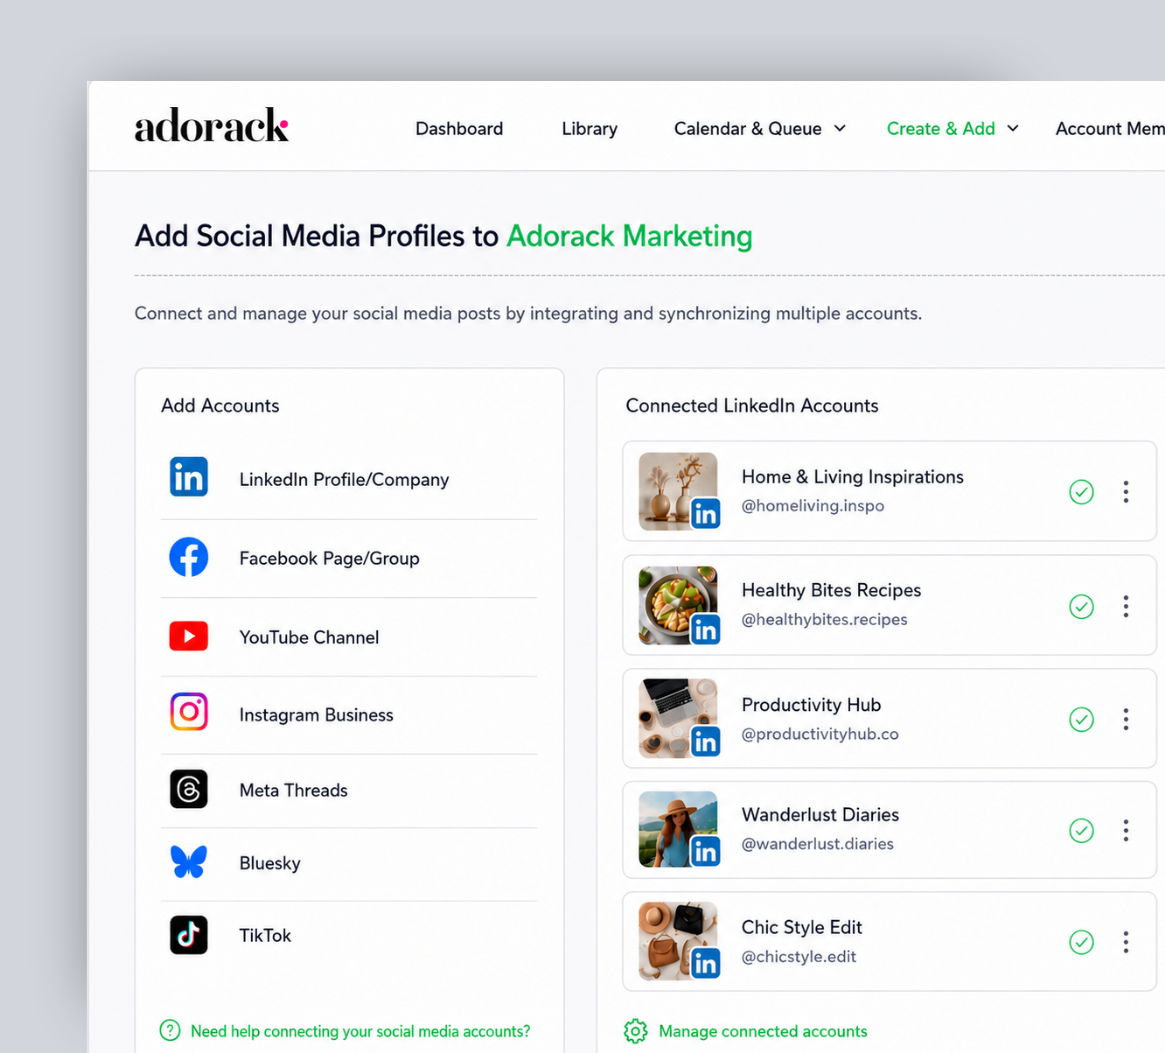Select the Healthy Bites Recipes account name
This screenshot has height=1053, width=1165.
(831, 590)
